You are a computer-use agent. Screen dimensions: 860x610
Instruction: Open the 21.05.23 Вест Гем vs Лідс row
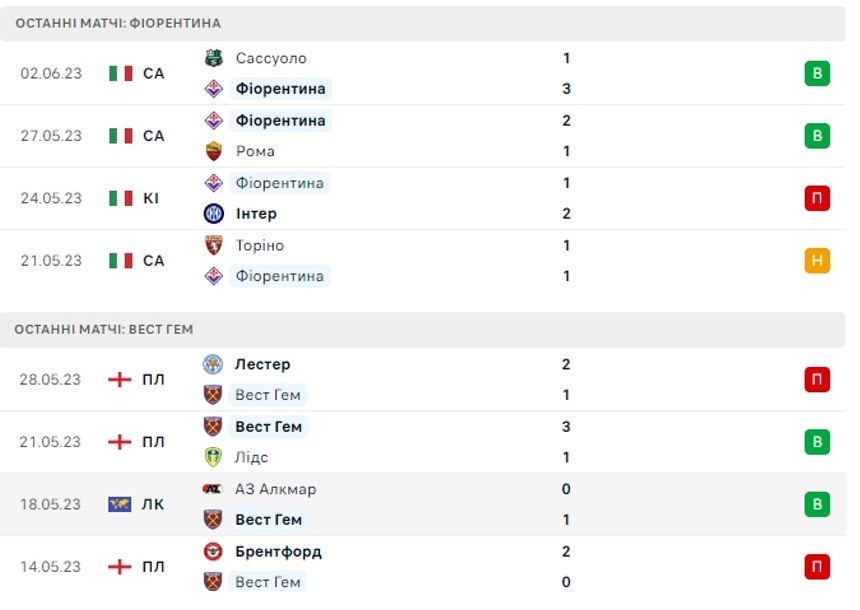coord(423,442)
